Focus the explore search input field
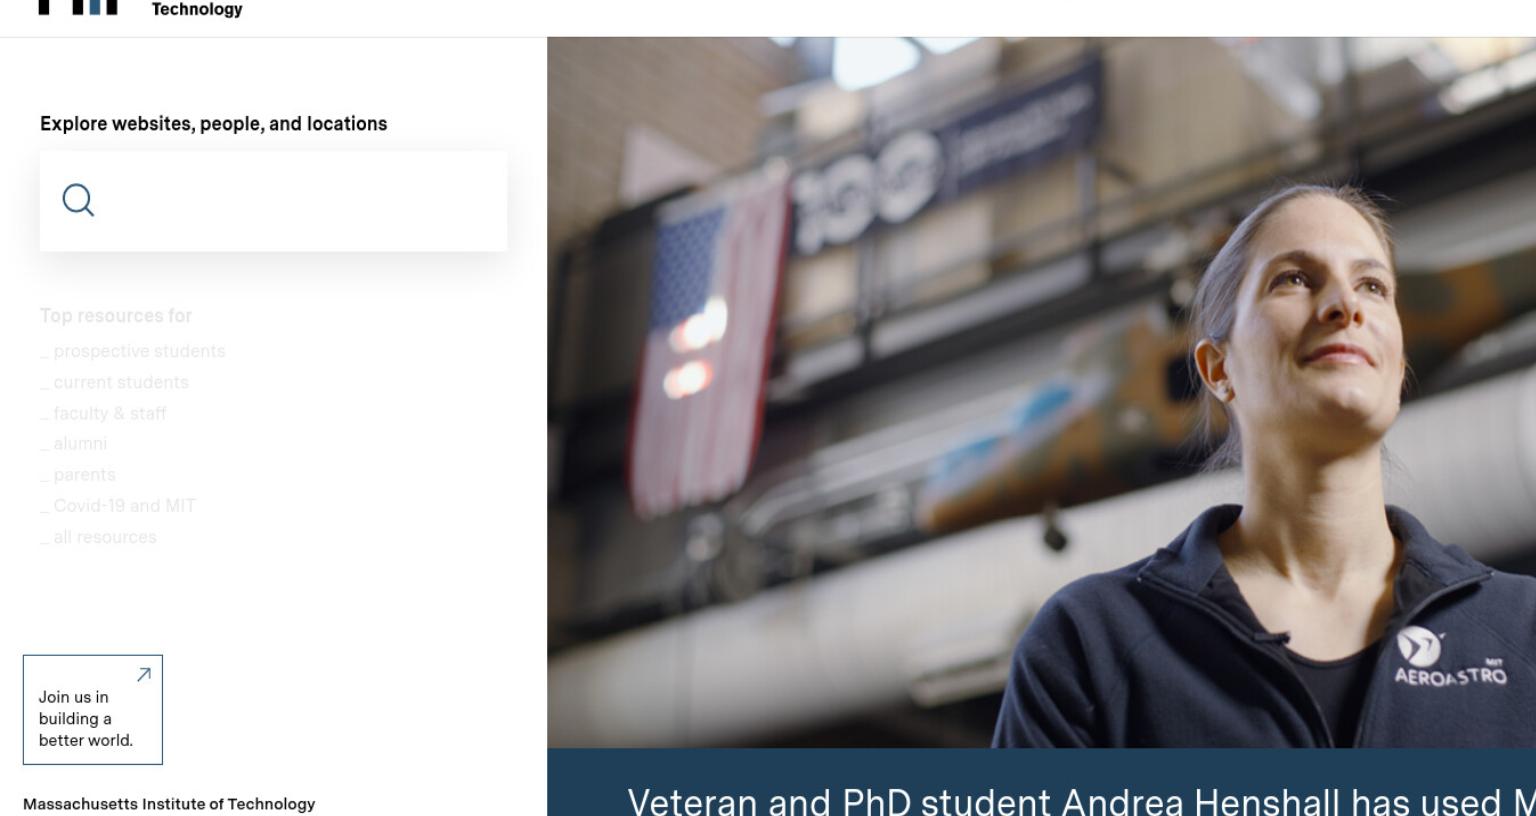Viewport: 1536px width, 816px height. coord(273,201)
